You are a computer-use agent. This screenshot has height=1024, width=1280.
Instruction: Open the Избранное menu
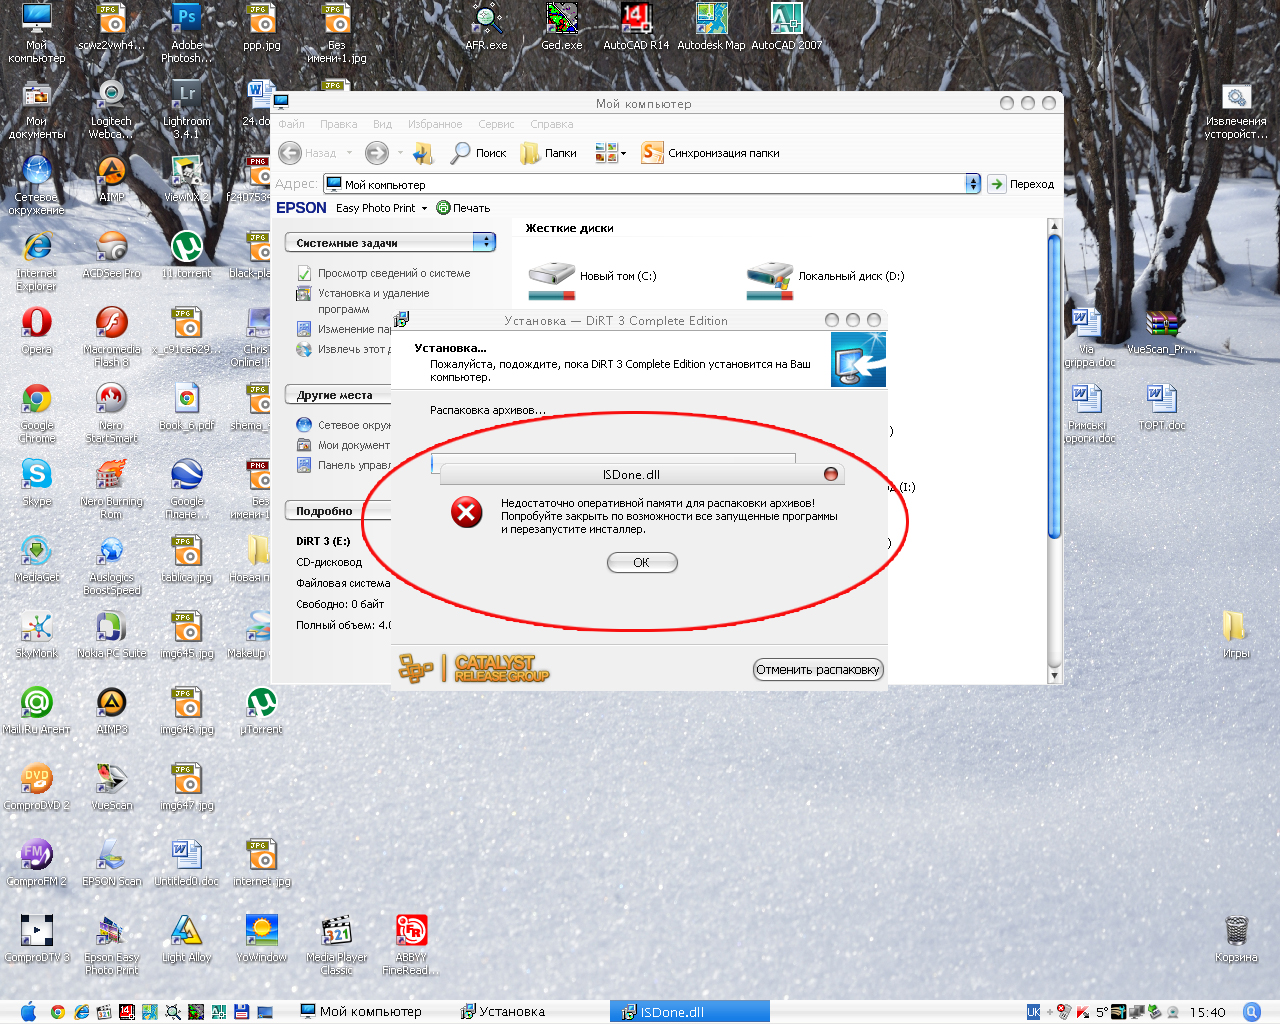(435, 124)
